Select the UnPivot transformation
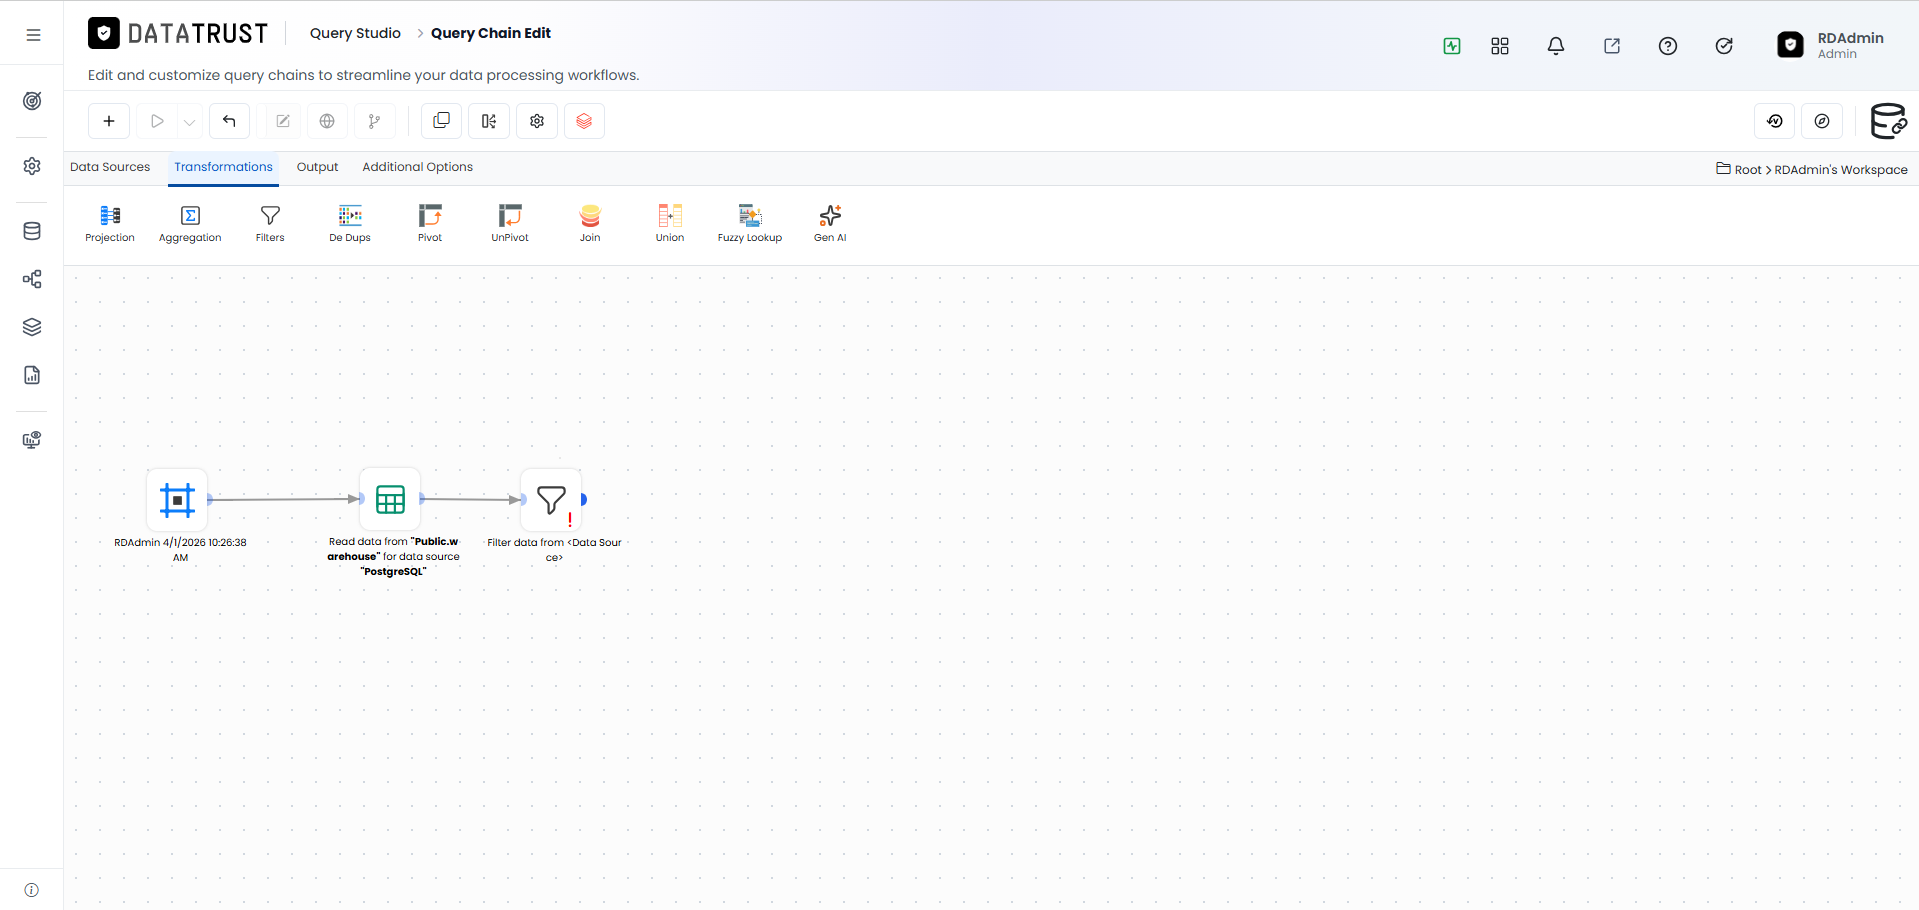 [x=510, y=223]
